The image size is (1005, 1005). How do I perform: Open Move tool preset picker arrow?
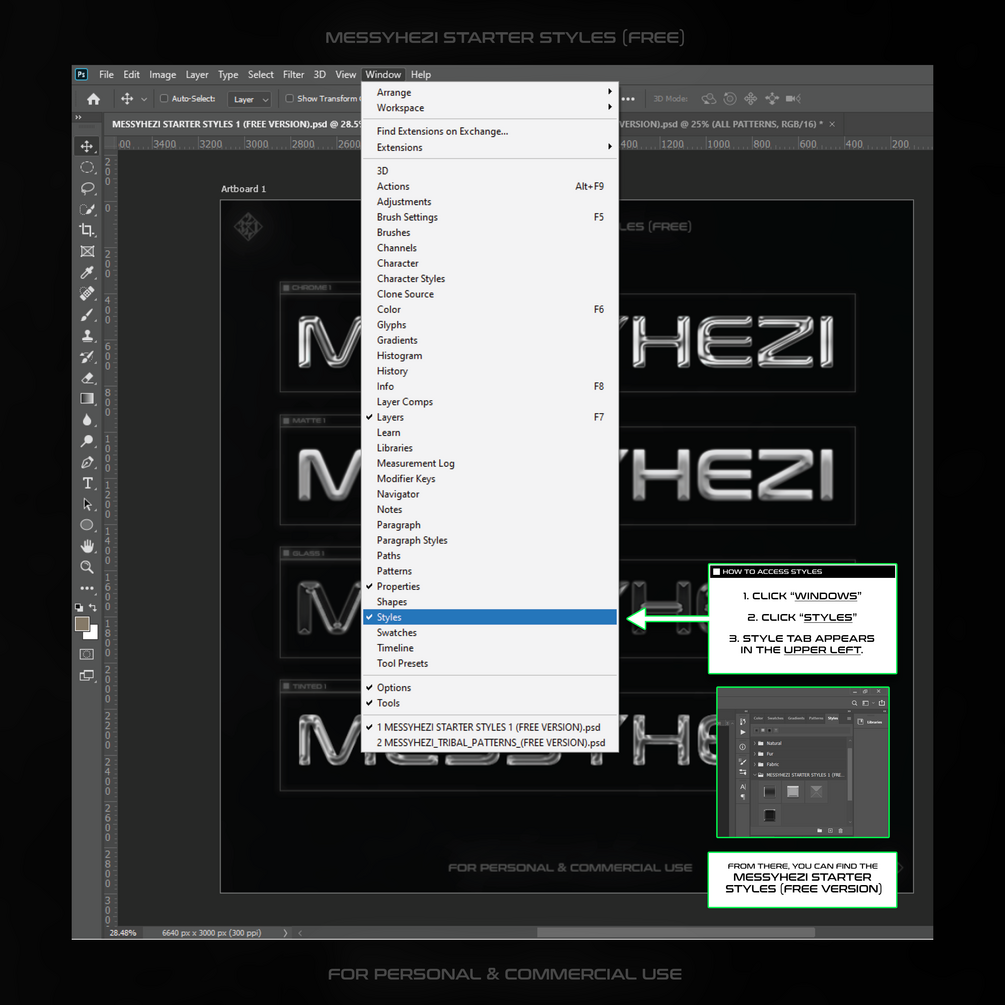click(x=144, y=99)
